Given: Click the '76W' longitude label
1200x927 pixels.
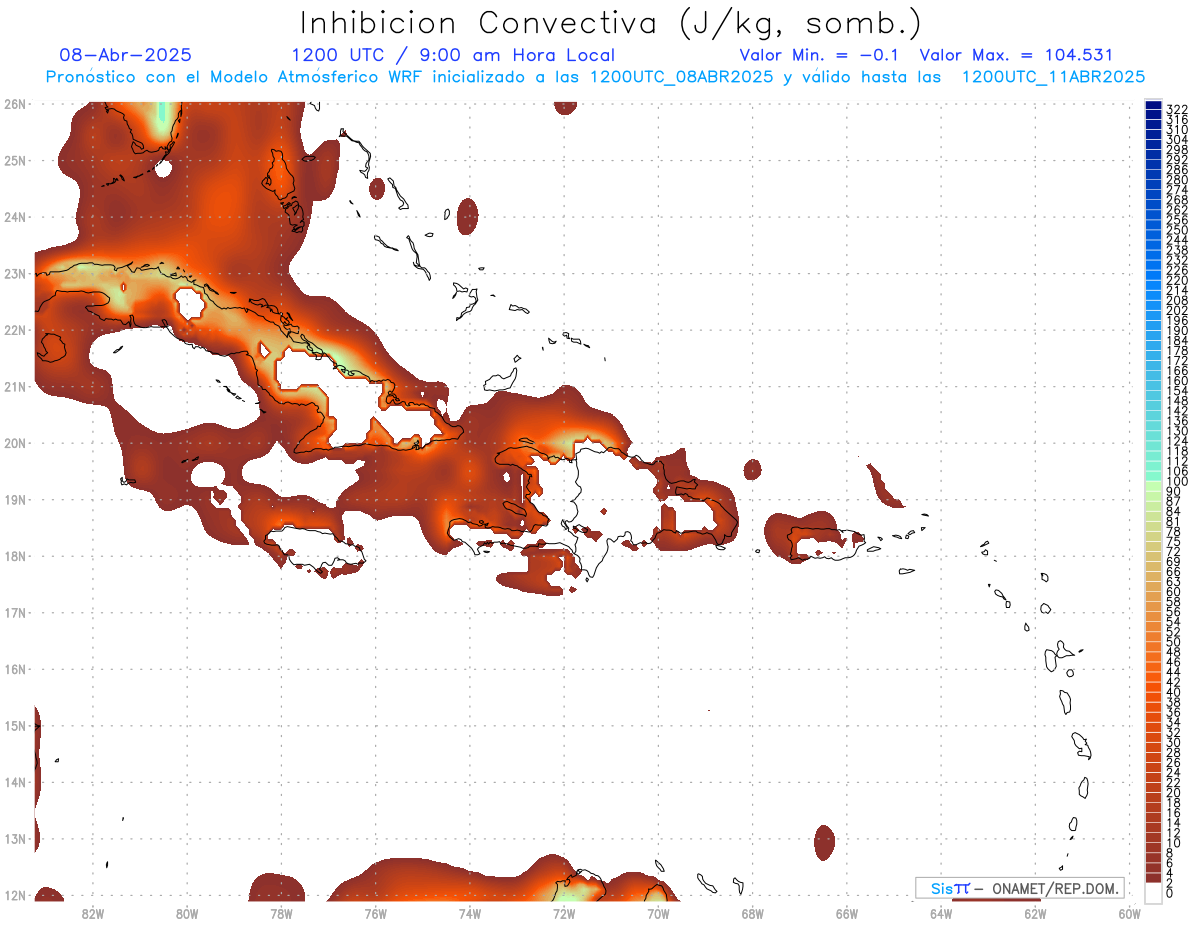Looking at the screenshot, I should coord(376,913).
